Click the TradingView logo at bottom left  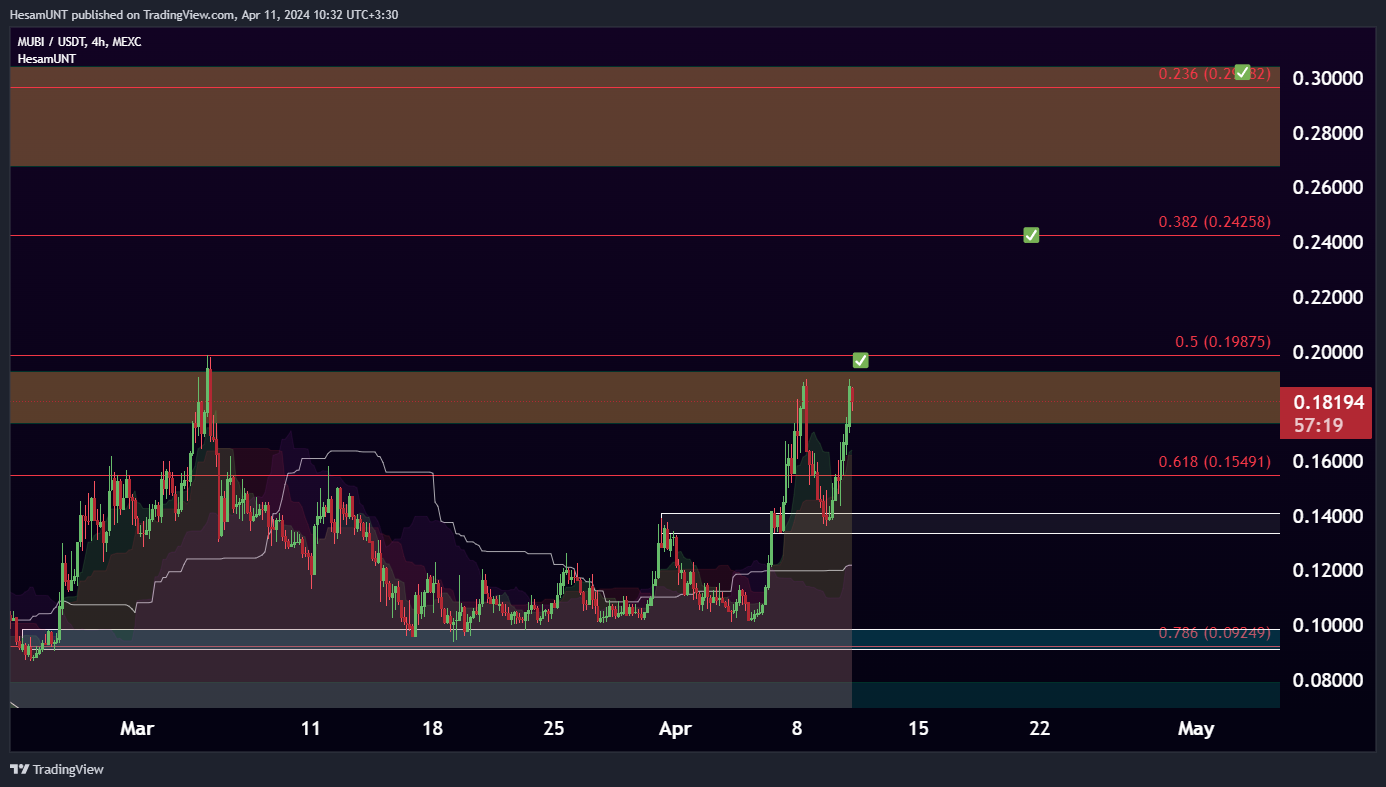click(56, 769)
